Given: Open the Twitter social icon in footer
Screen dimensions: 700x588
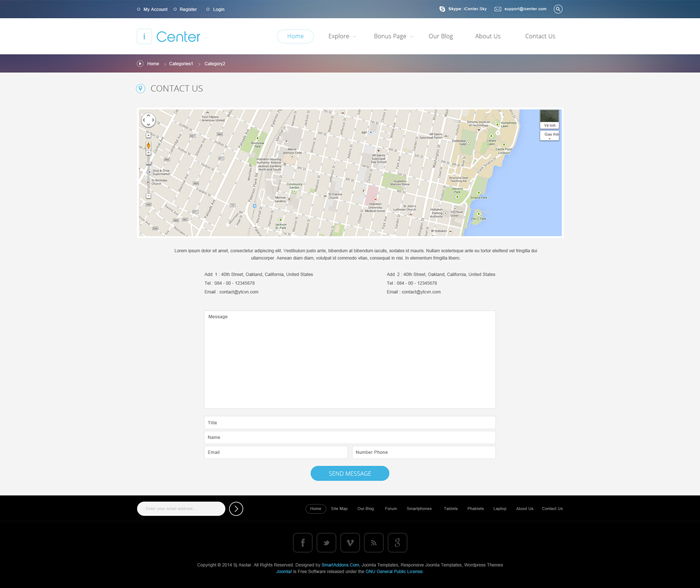Looking at the screenshot, I should click(326, 542).
